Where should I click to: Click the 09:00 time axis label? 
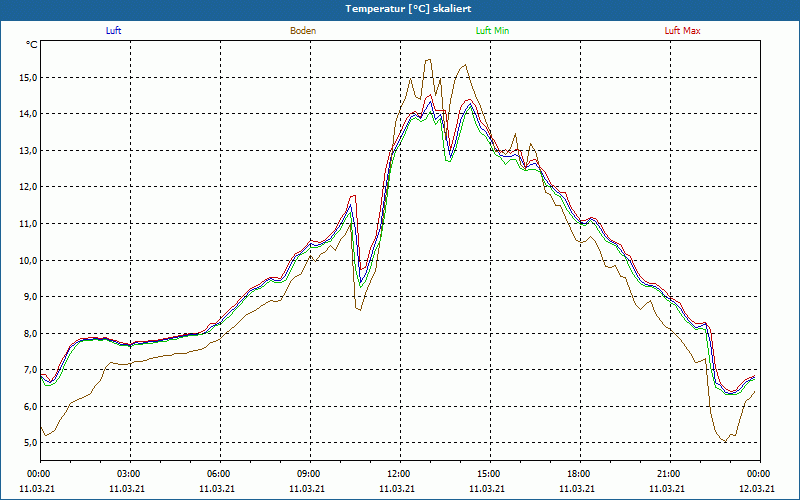tap(310, 474)
